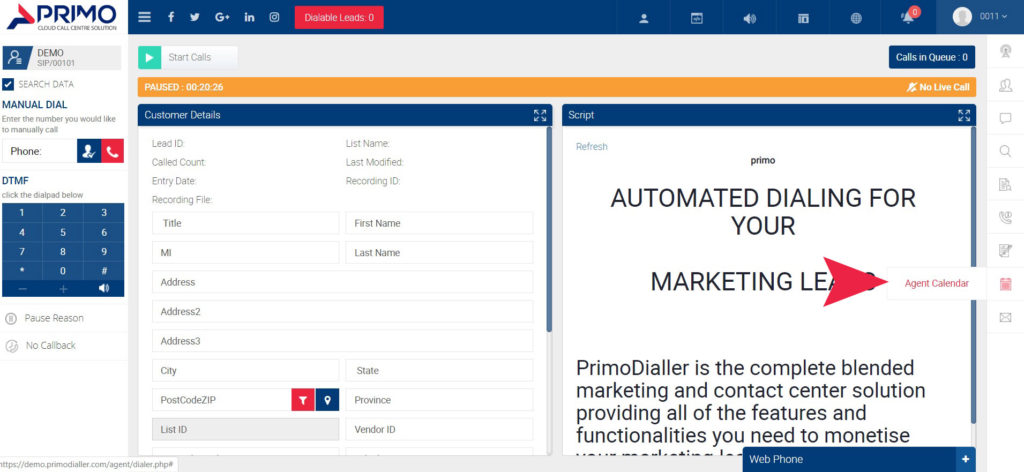Screen dimensions: 1024x472
Task: Click the blue map pin icon beside PostCodeZIP
Action: pos(327,400)
